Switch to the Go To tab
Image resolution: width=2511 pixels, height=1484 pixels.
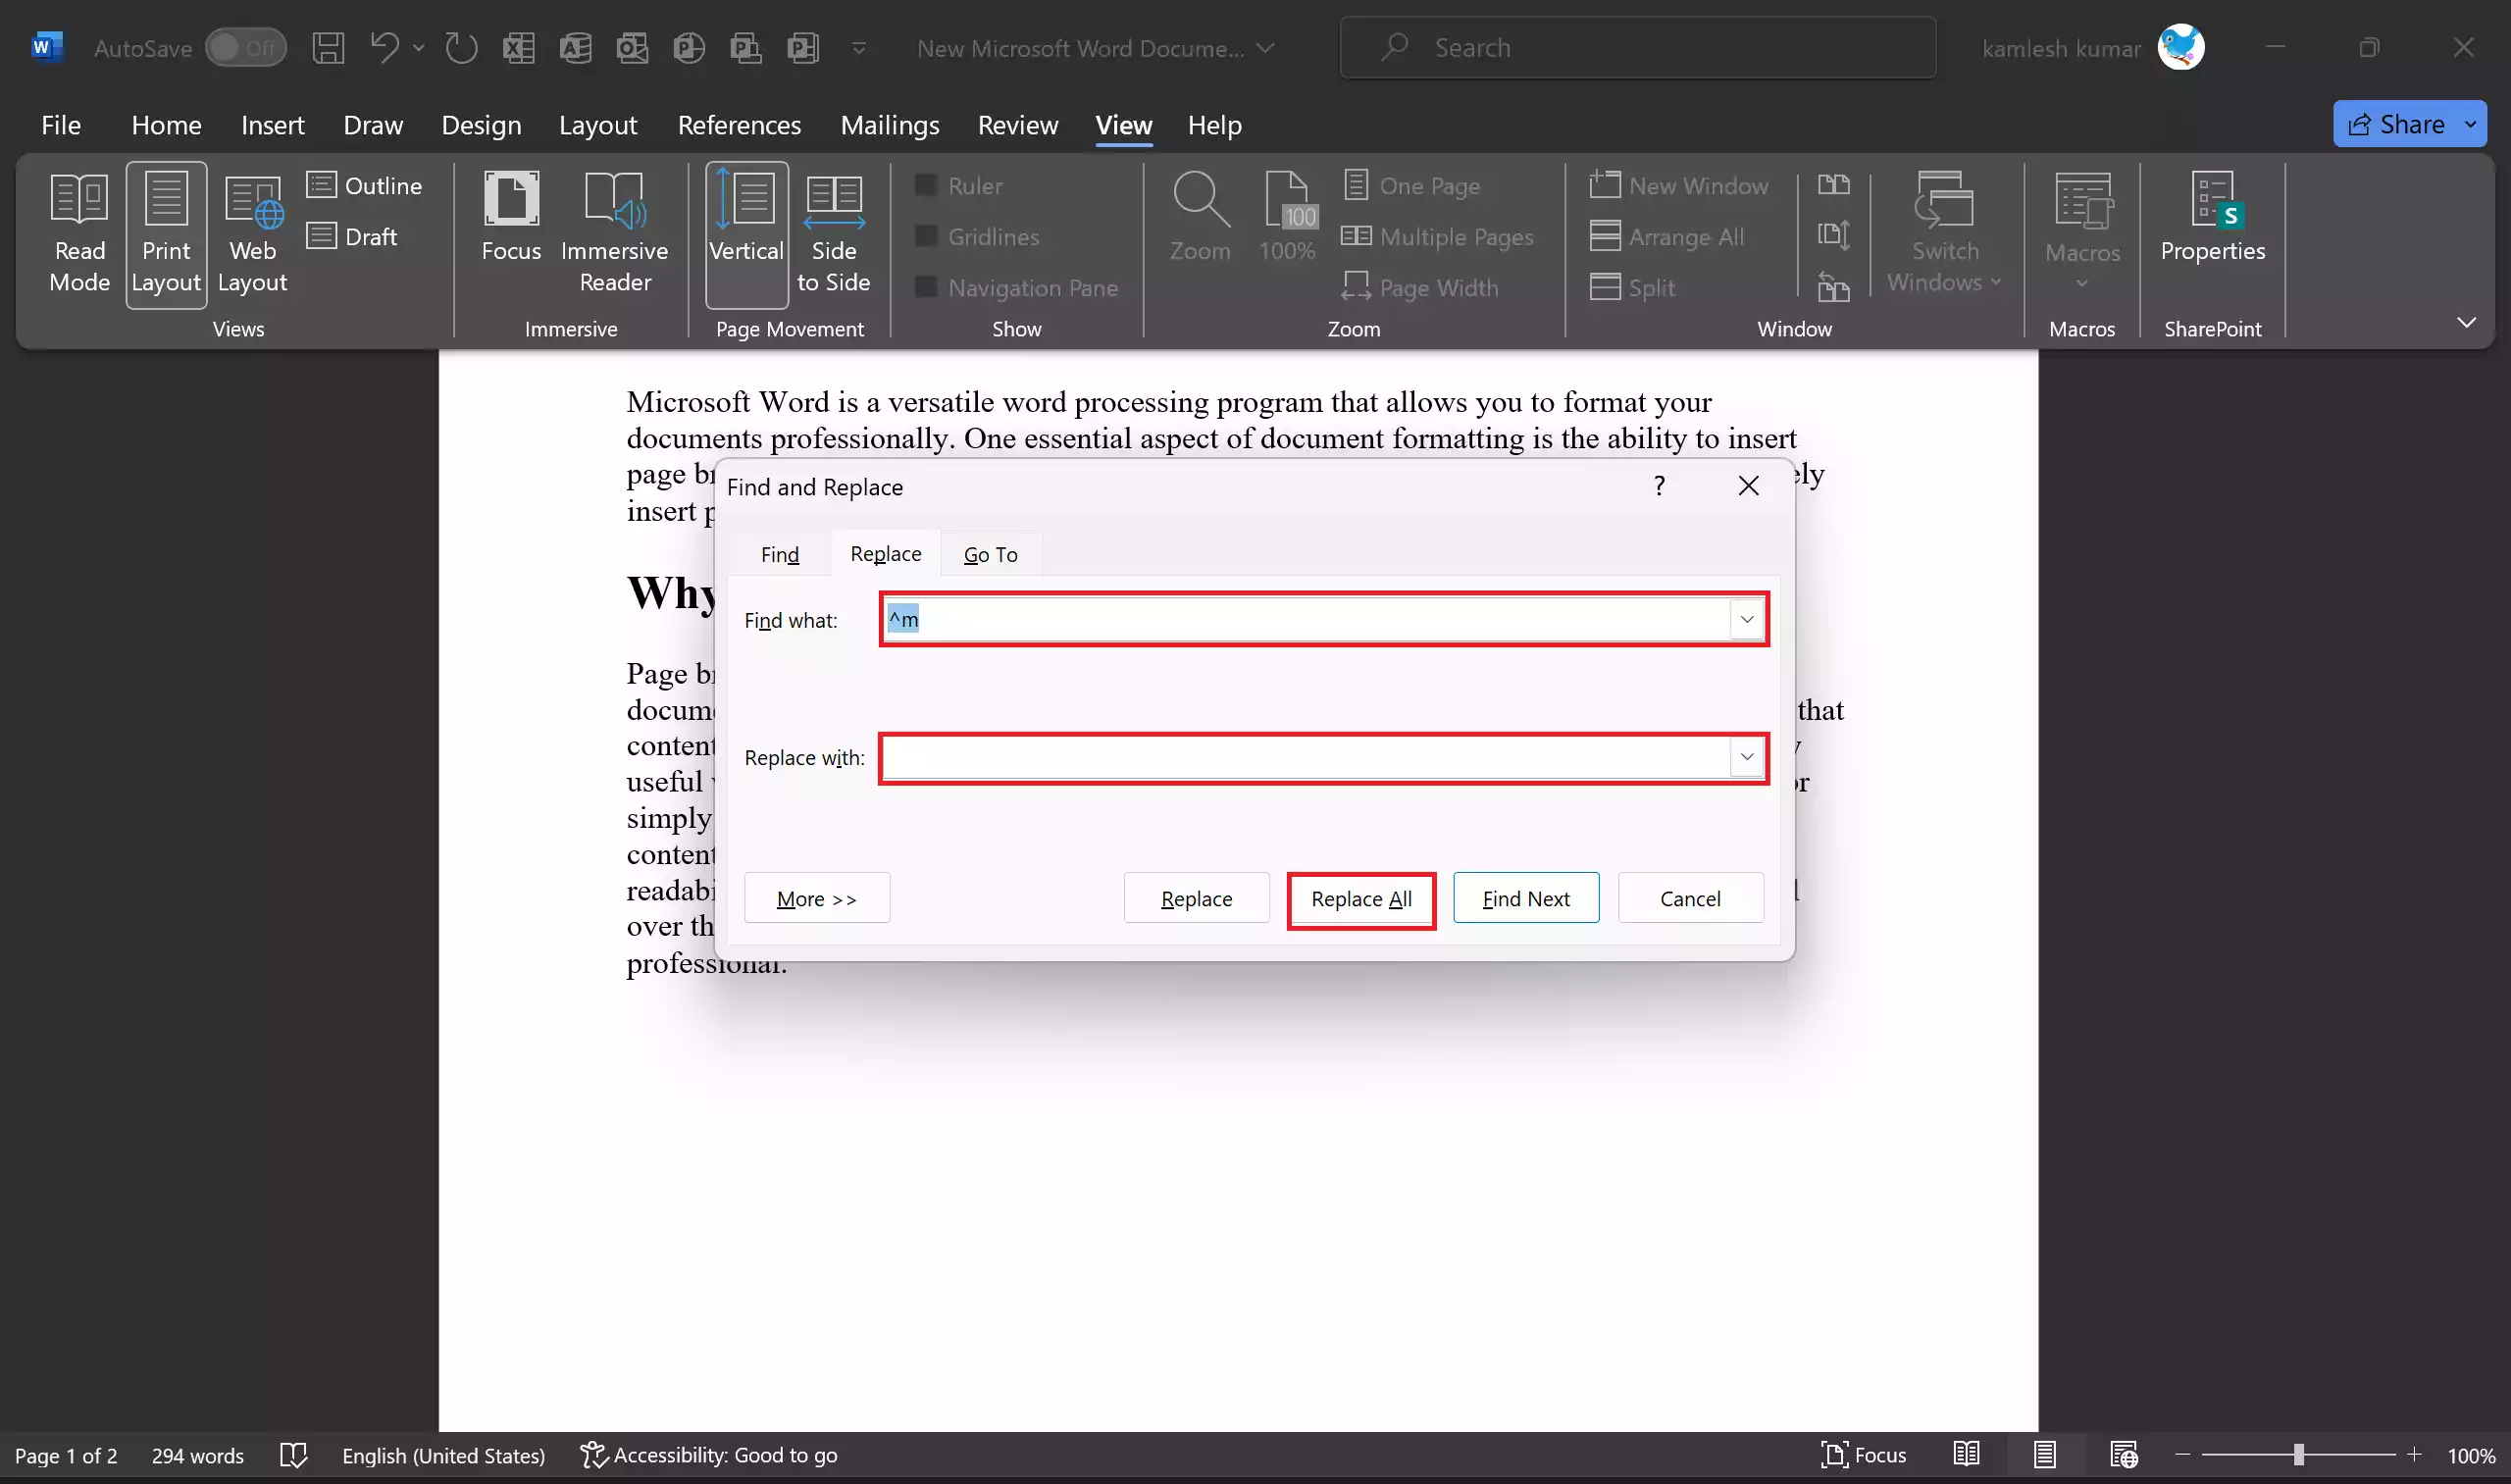pyautogui.click(x=990, y=553)
